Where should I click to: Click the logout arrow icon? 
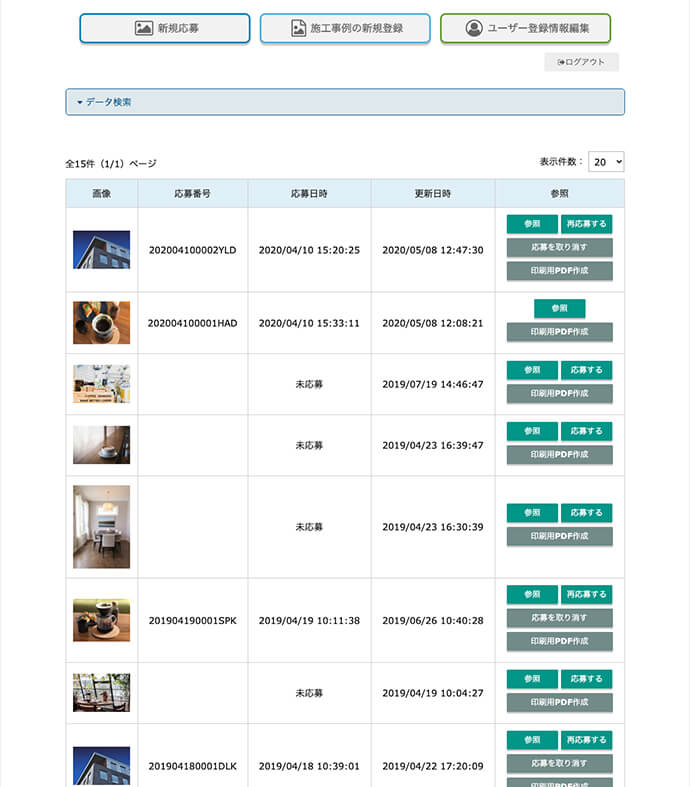[561, 62]
